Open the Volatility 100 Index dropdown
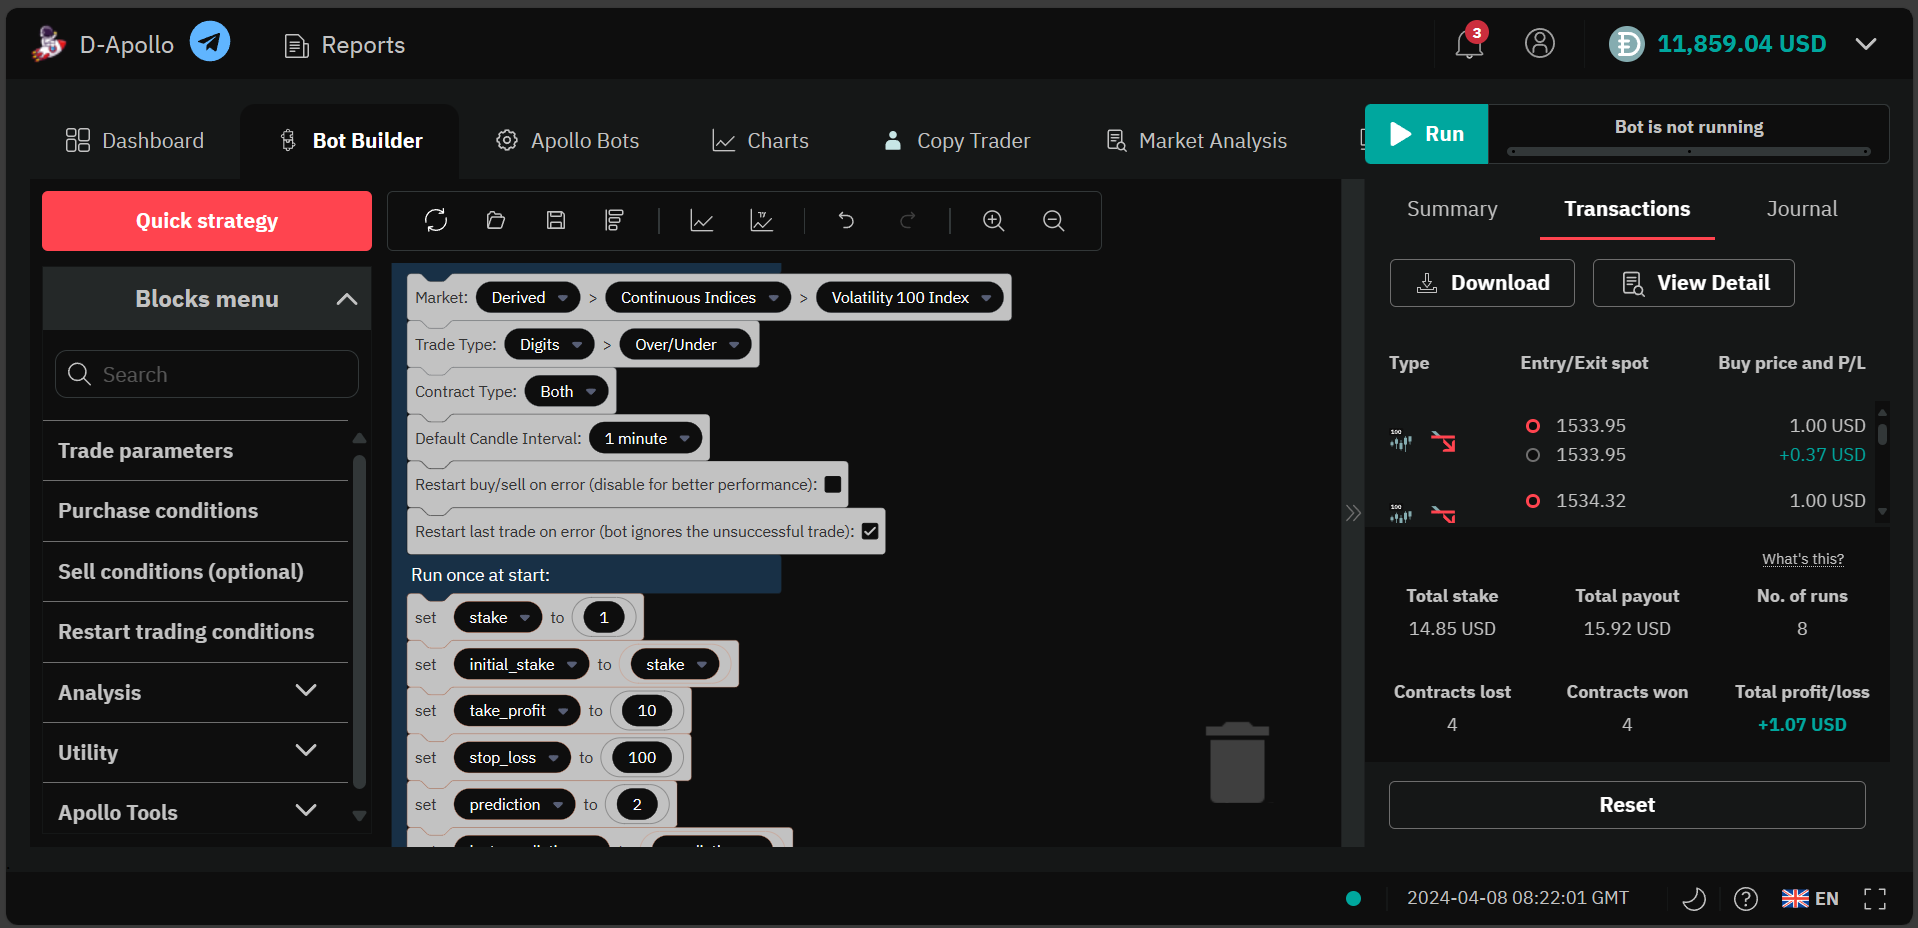 point(911,298)
